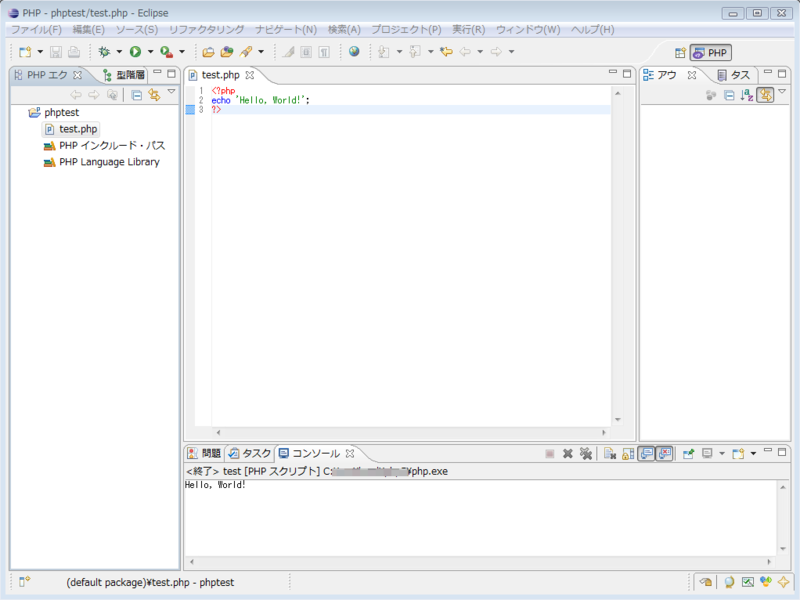
Task: Toggle Block Selection Mode icon
Action: [x=306, y=52]
